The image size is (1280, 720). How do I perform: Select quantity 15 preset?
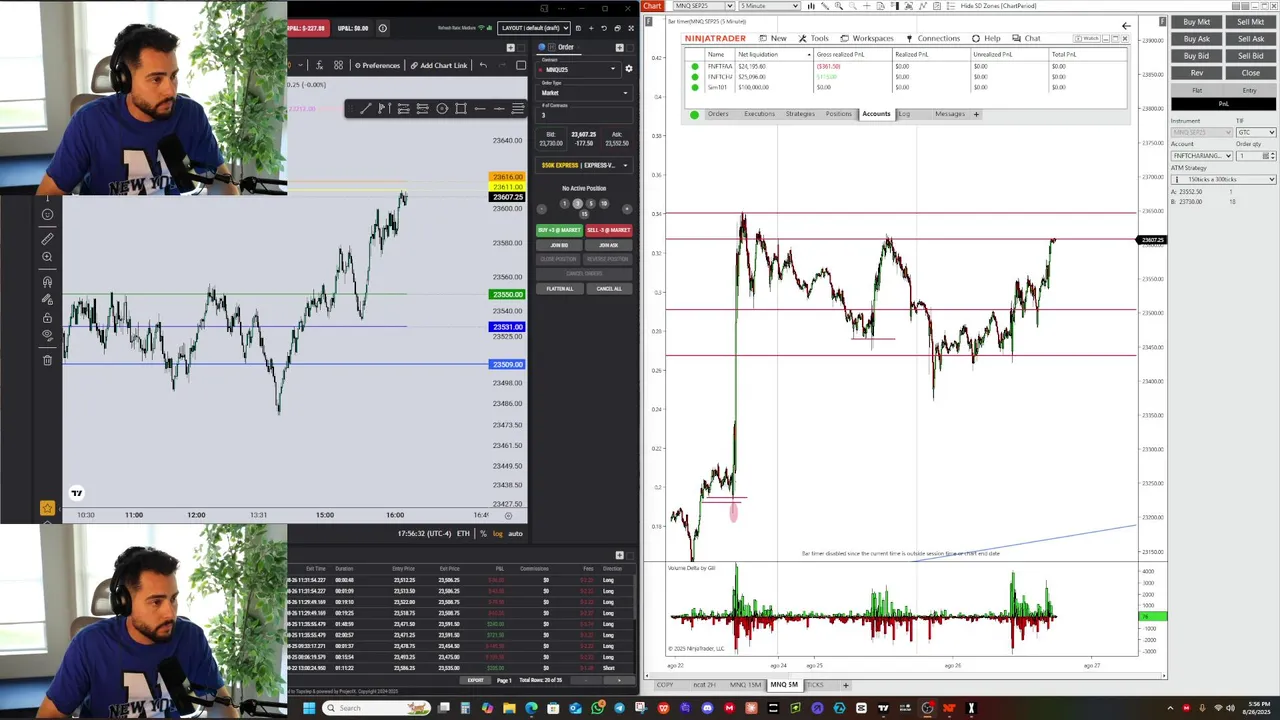point(585,214)
